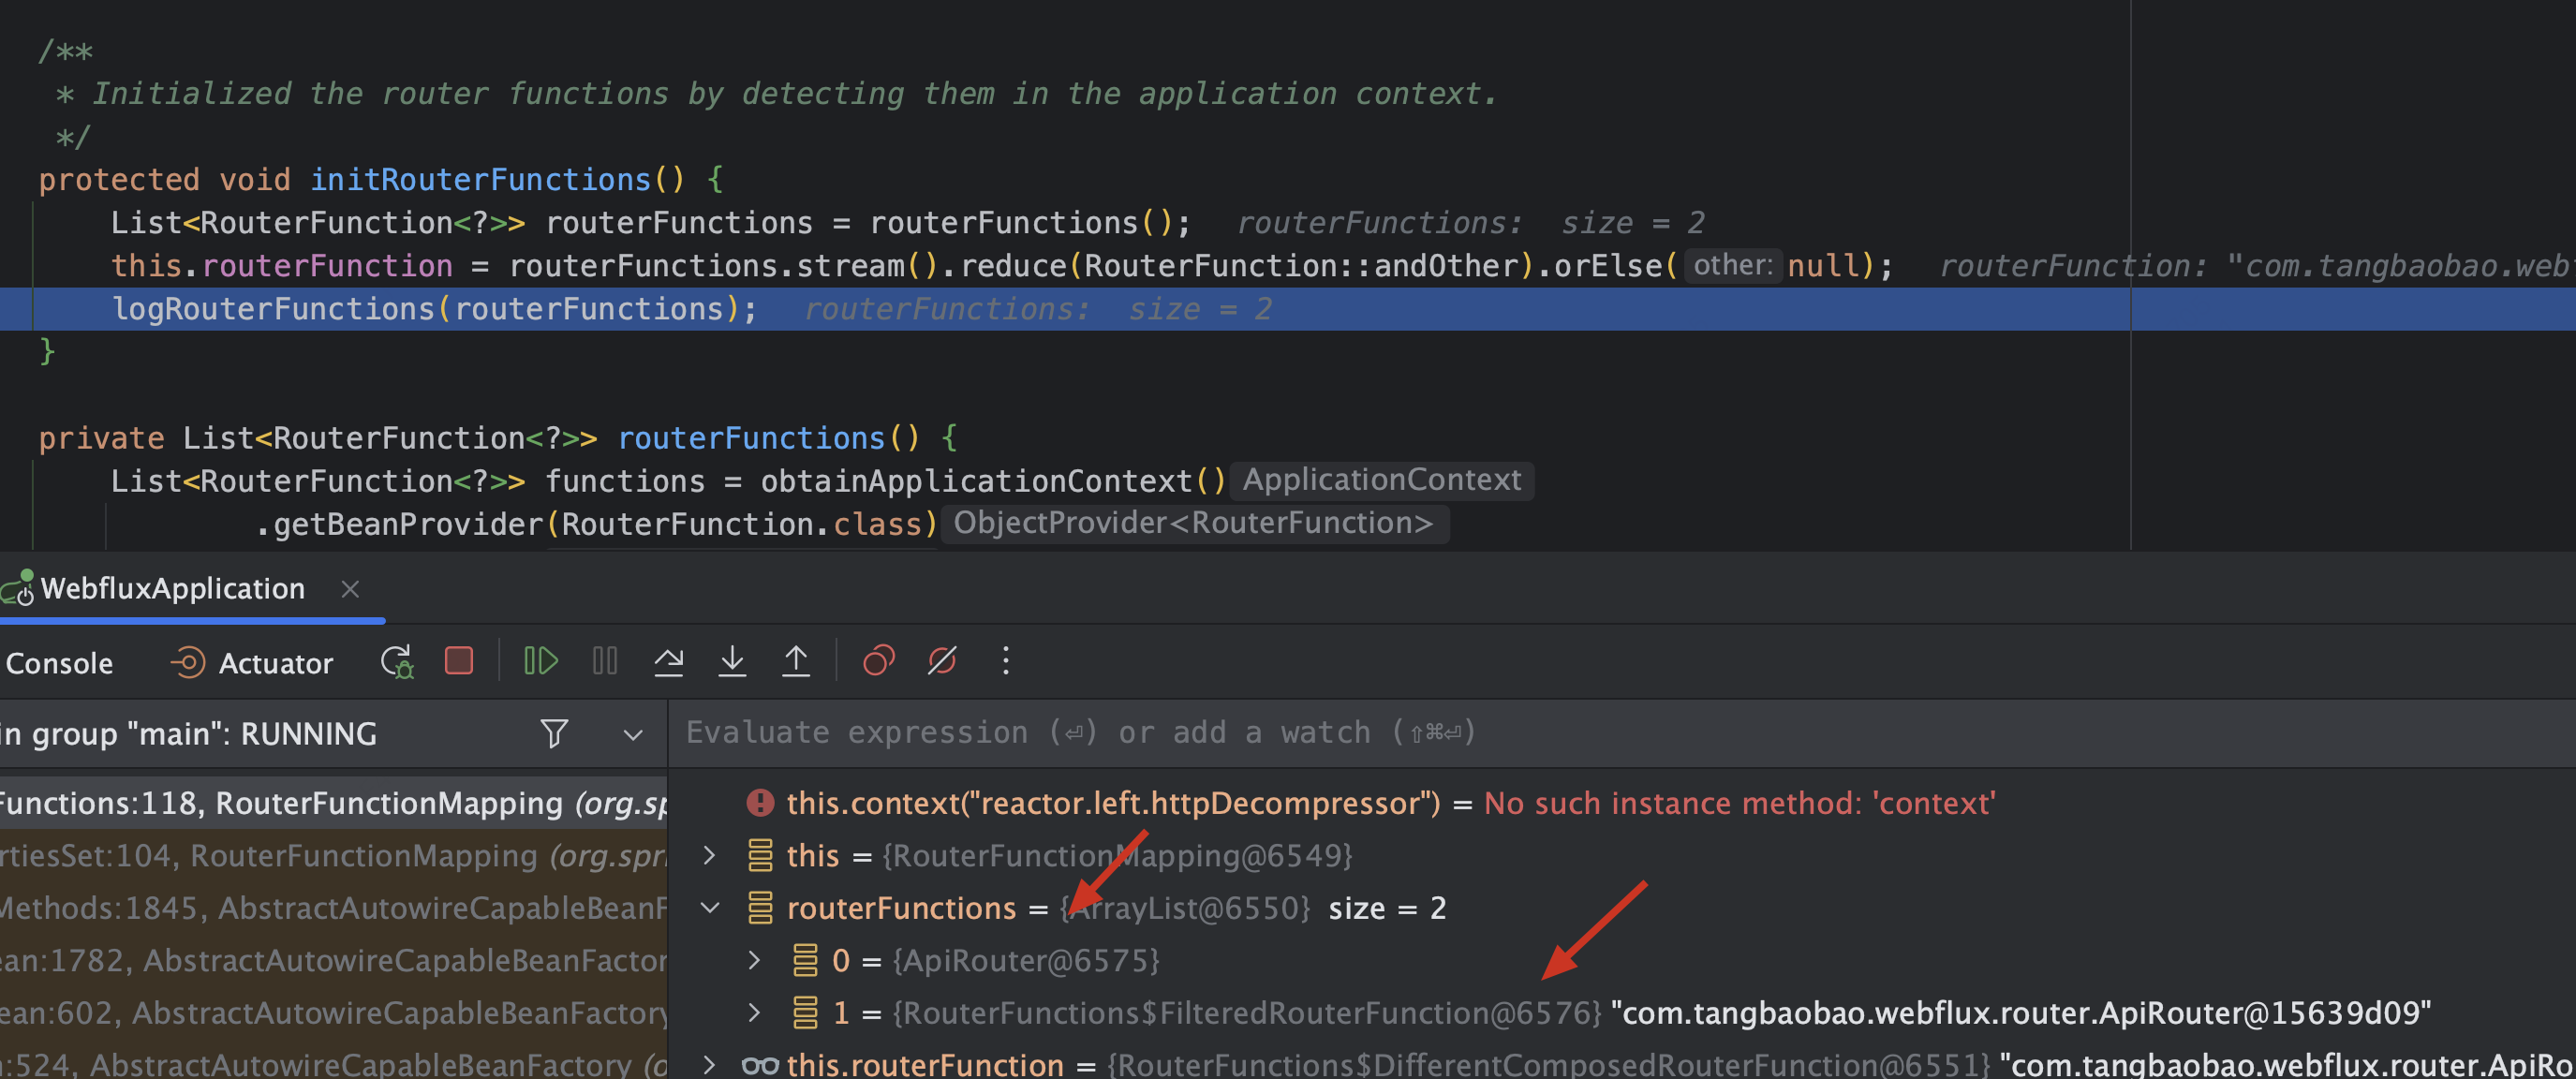
Task: Click obtainApplicationContext() call in editor
Action: 992,482
